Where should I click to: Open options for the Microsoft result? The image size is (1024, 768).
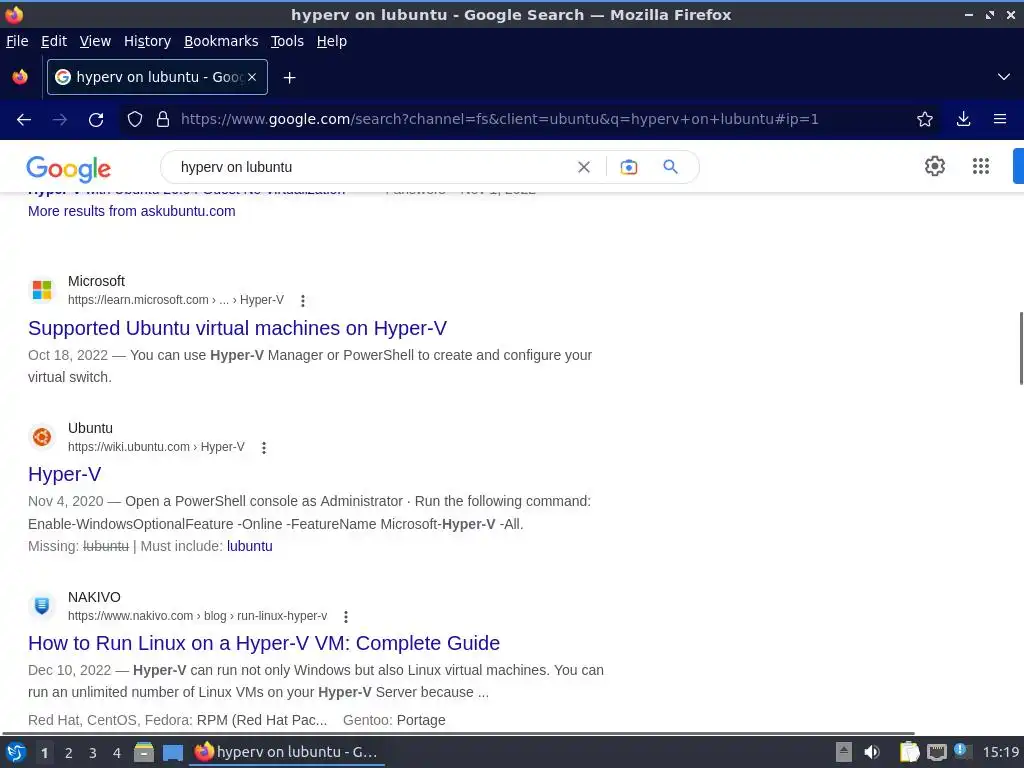click(302, 300)
